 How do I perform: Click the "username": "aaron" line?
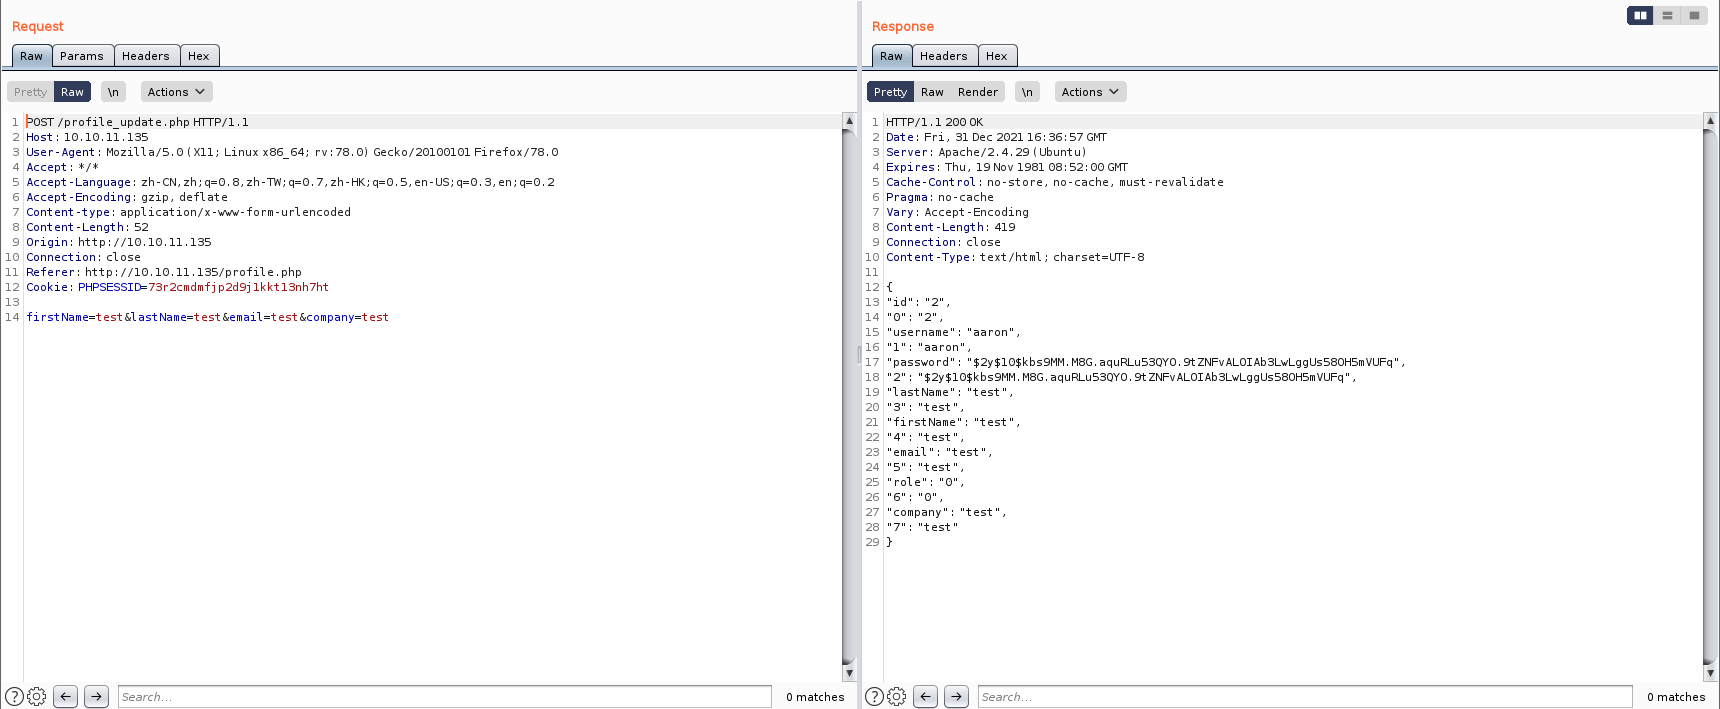click(x=953, y=332)
